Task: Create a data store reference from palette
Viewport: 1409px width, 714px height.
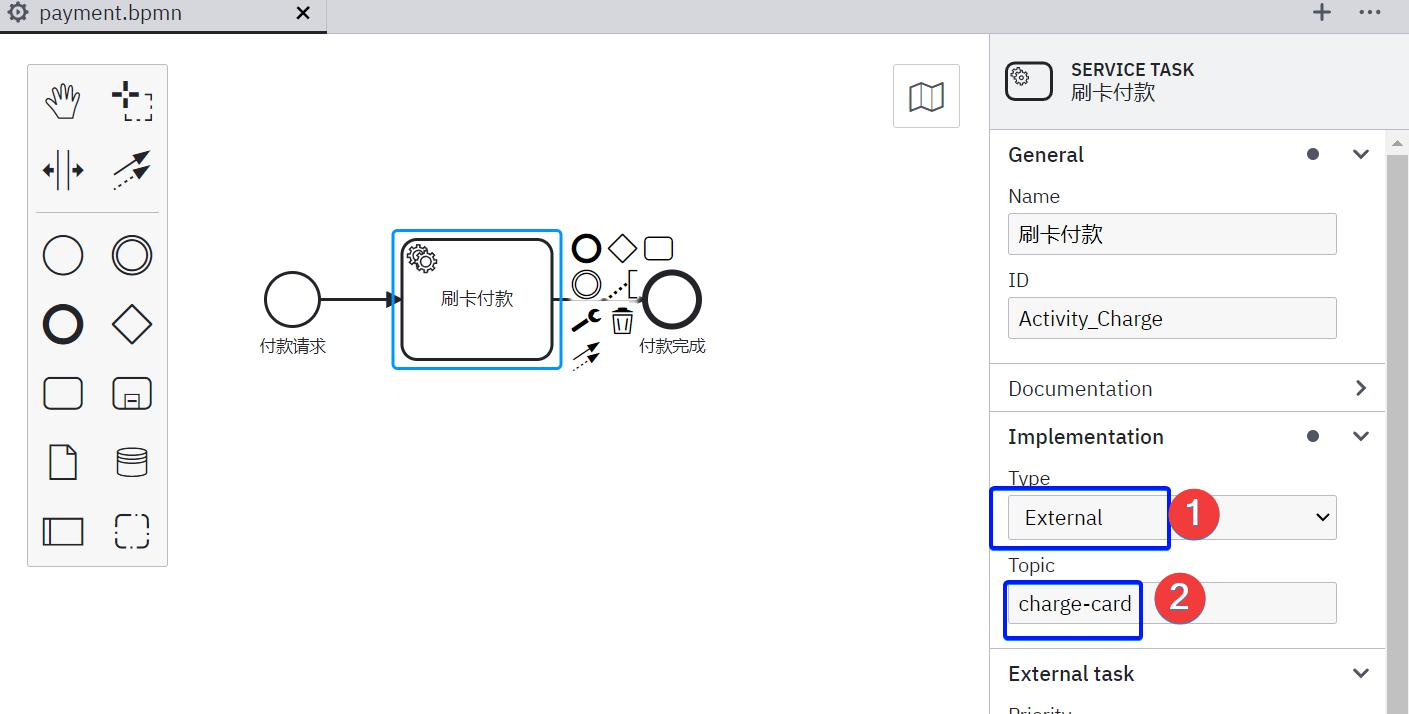Action: coord(132,462)
